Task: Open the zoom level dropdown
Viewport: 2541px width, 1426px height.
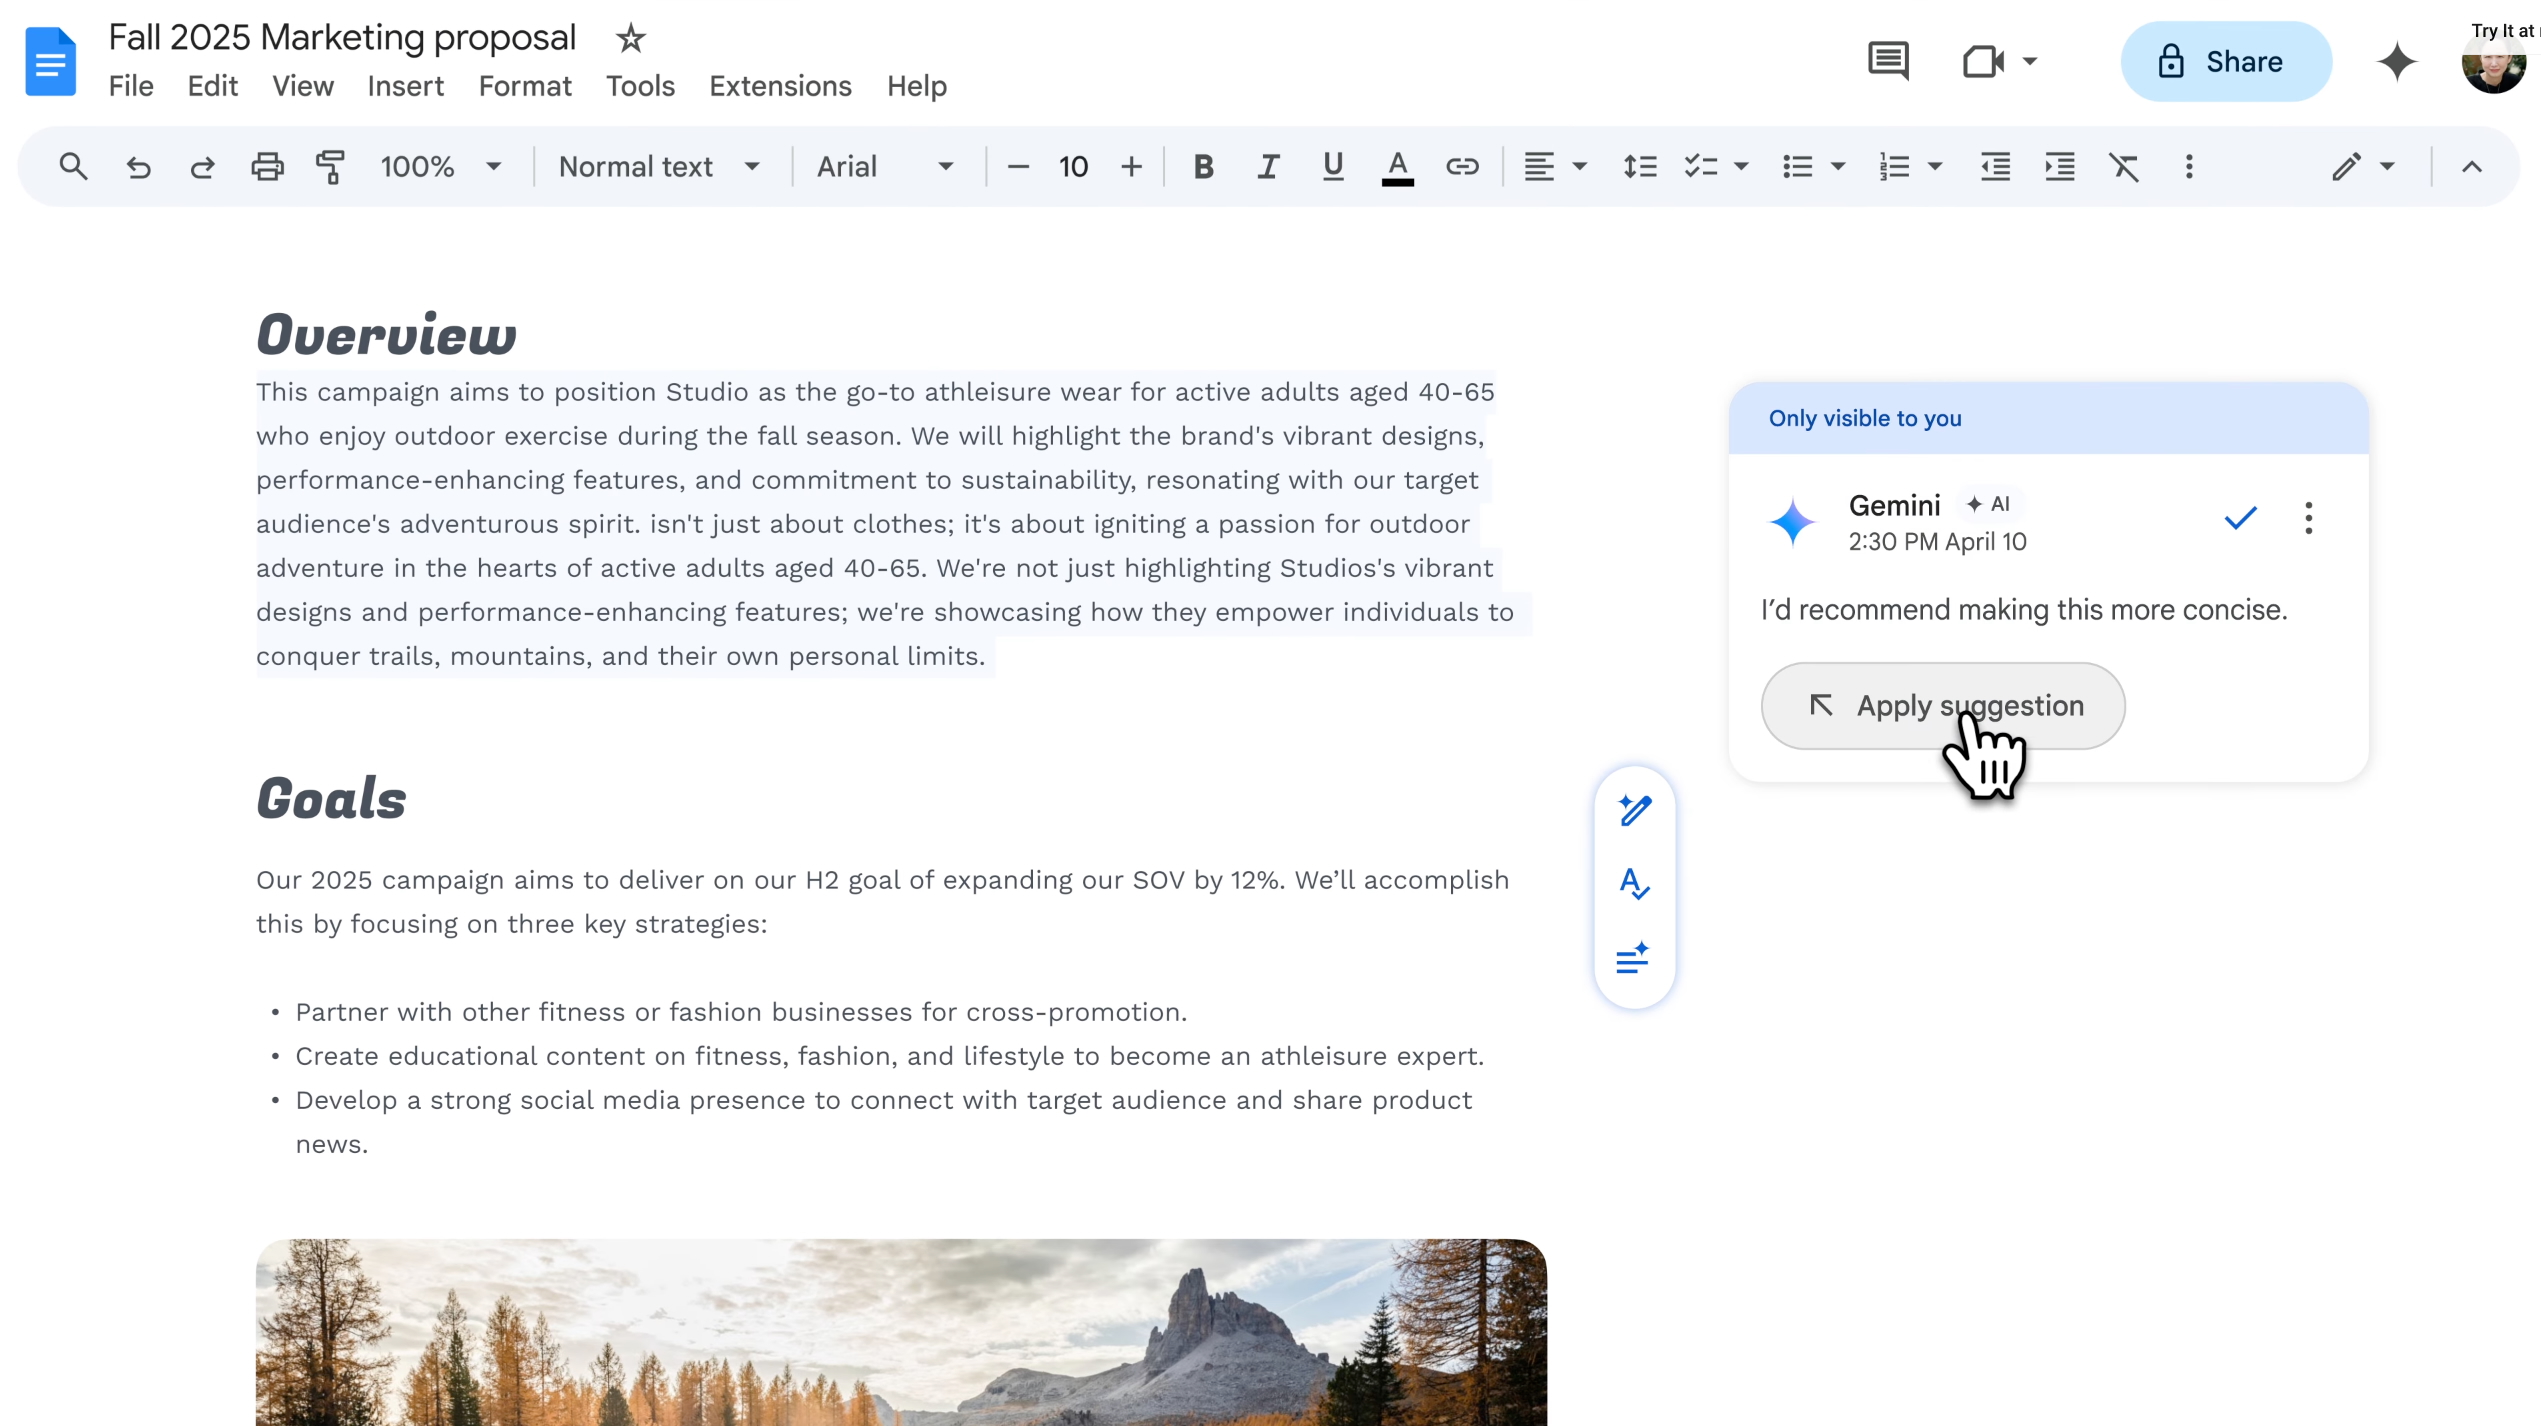Action: tap(441, 166)
